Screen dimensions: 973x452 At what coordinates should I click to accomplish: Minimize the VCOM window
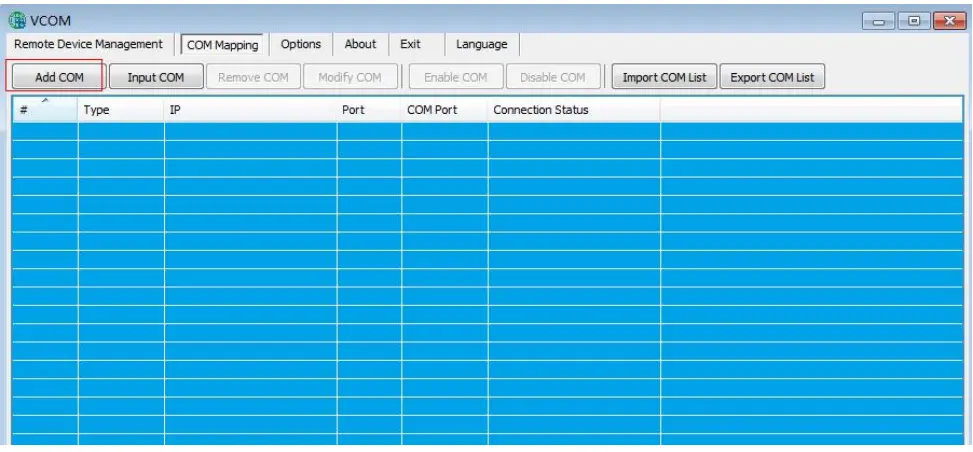coord(879,21)
